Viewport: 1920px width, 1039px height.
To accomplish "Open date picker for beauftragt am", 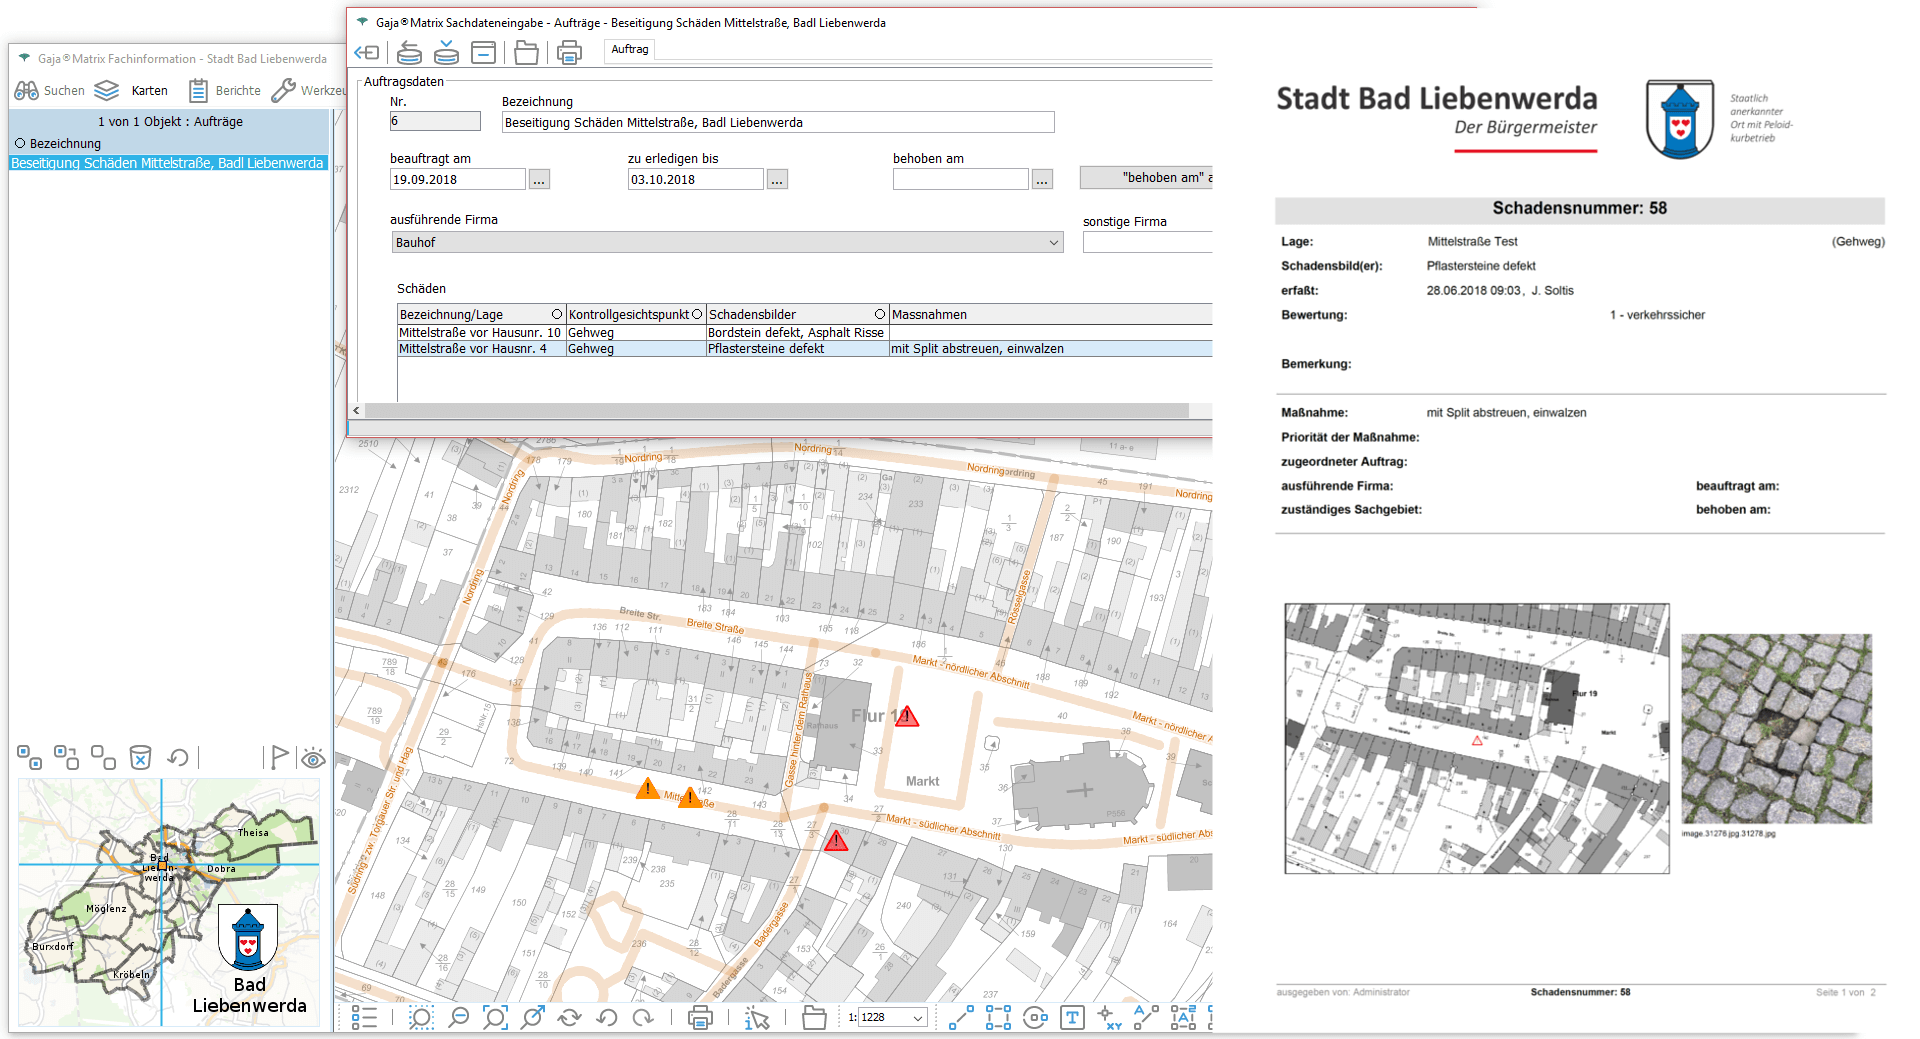I will [539, 180].
